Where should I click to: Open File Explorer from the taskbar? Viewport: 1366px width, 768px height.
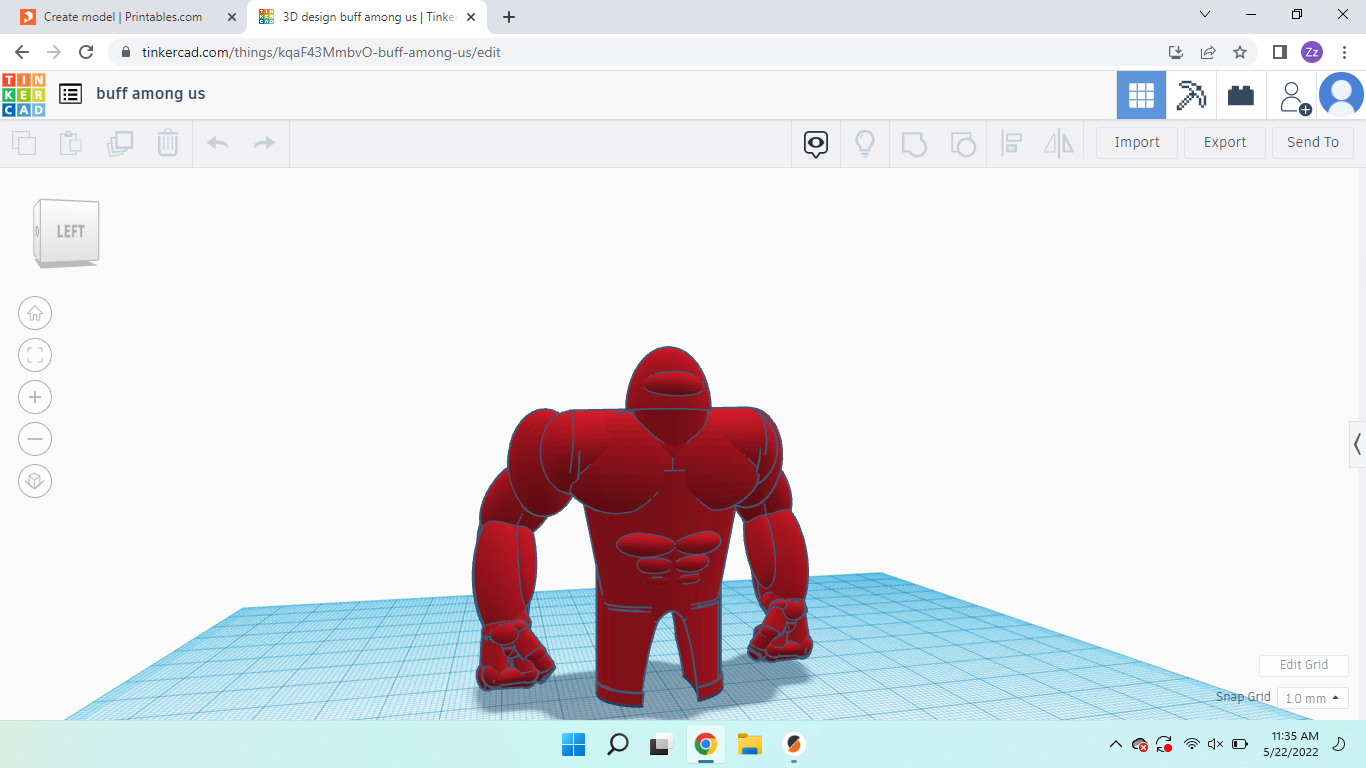[749, 744]
